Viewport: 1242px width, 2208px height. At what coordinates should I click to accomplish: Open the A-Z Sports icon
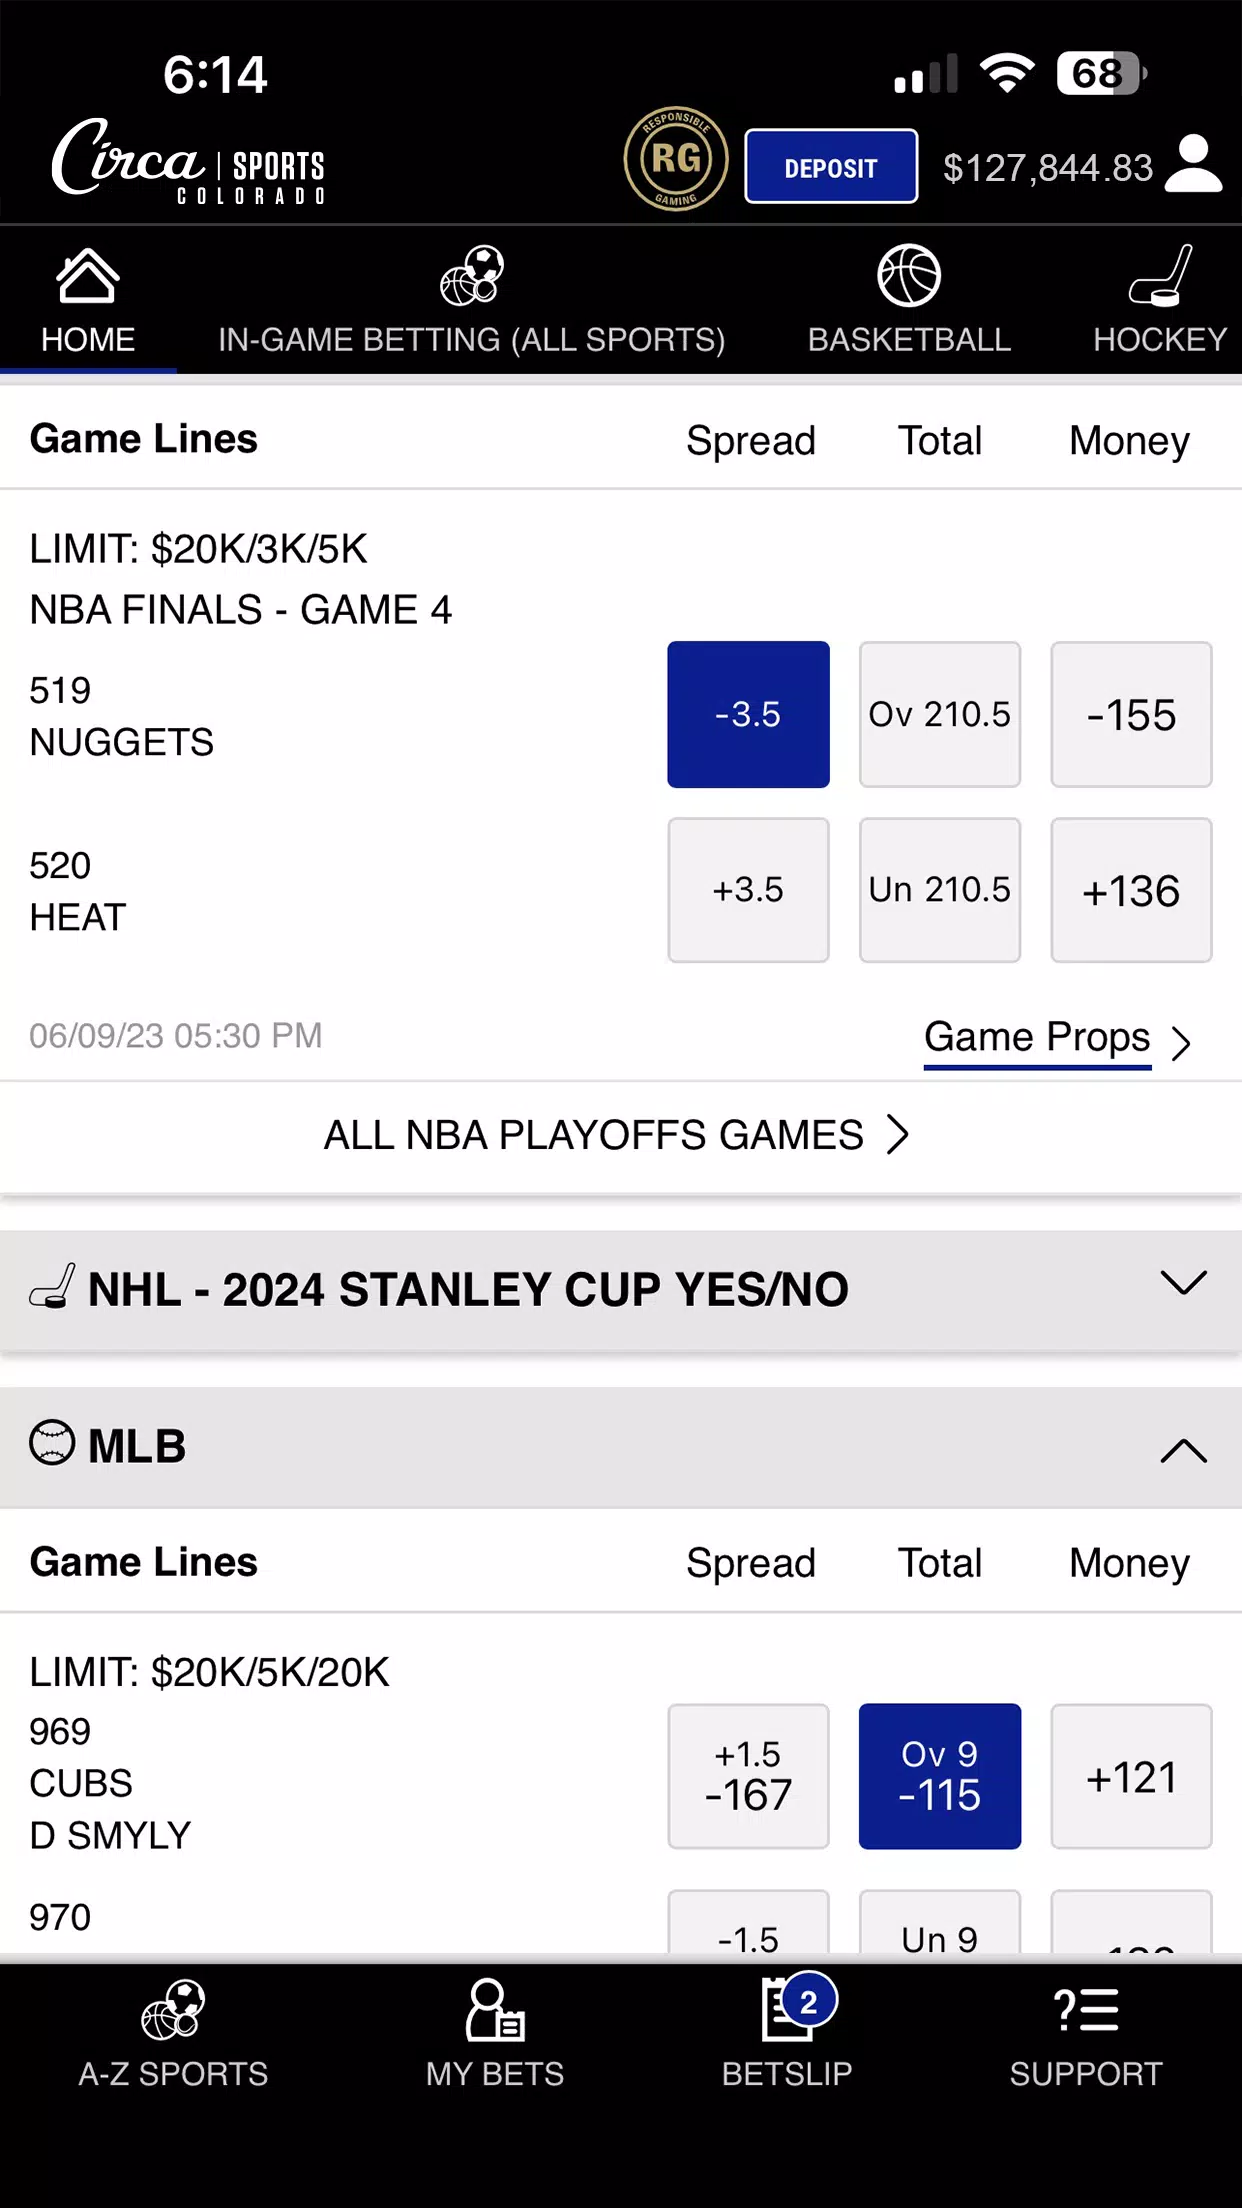[173, 2010]
